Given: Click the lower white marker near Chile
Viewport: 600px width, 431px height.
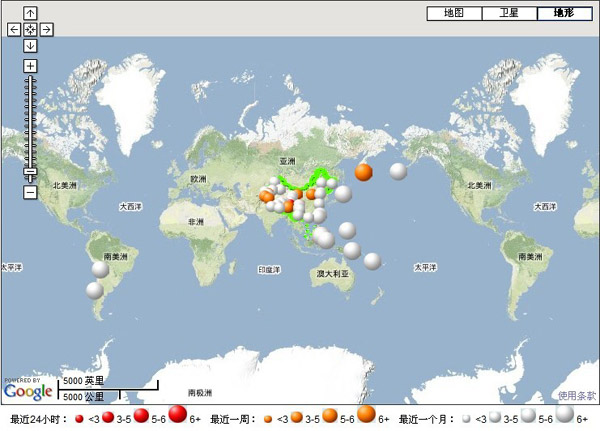Looking at the screenshot, I should pyautogui.click(x=95, y=291).
